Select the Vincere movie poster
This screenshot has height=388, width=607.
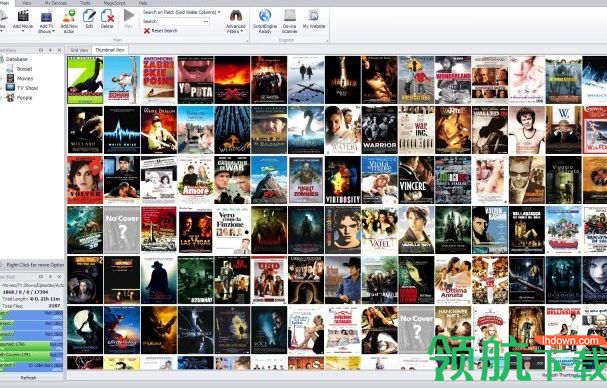coord(416,180)
